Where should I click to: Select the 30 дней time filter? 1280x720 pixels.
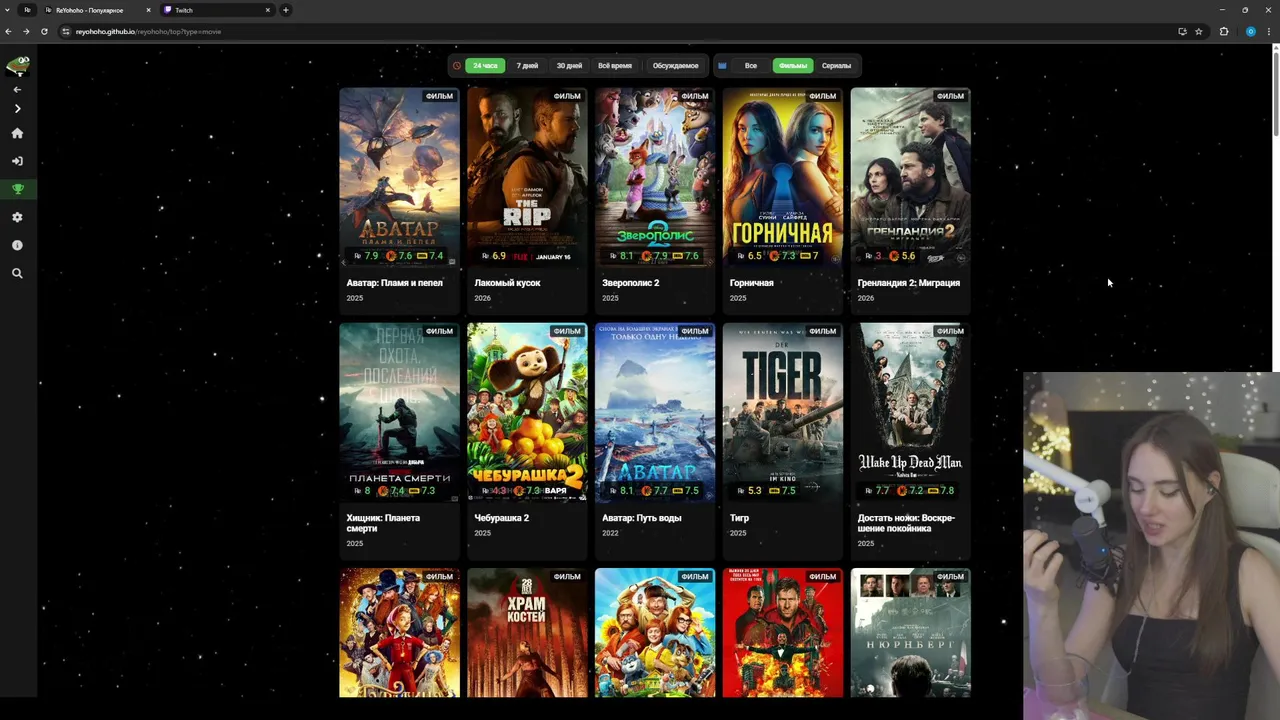point(569,66)
